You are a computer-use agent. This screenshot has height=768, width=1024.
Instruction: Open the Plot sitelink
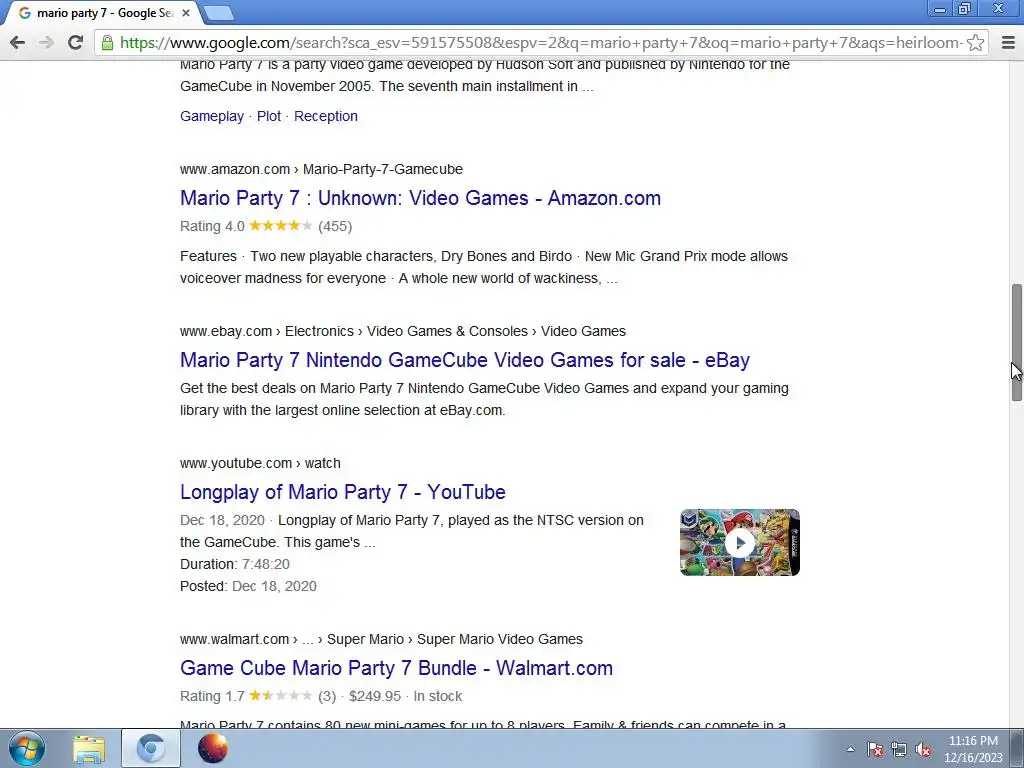pos(268,116)
